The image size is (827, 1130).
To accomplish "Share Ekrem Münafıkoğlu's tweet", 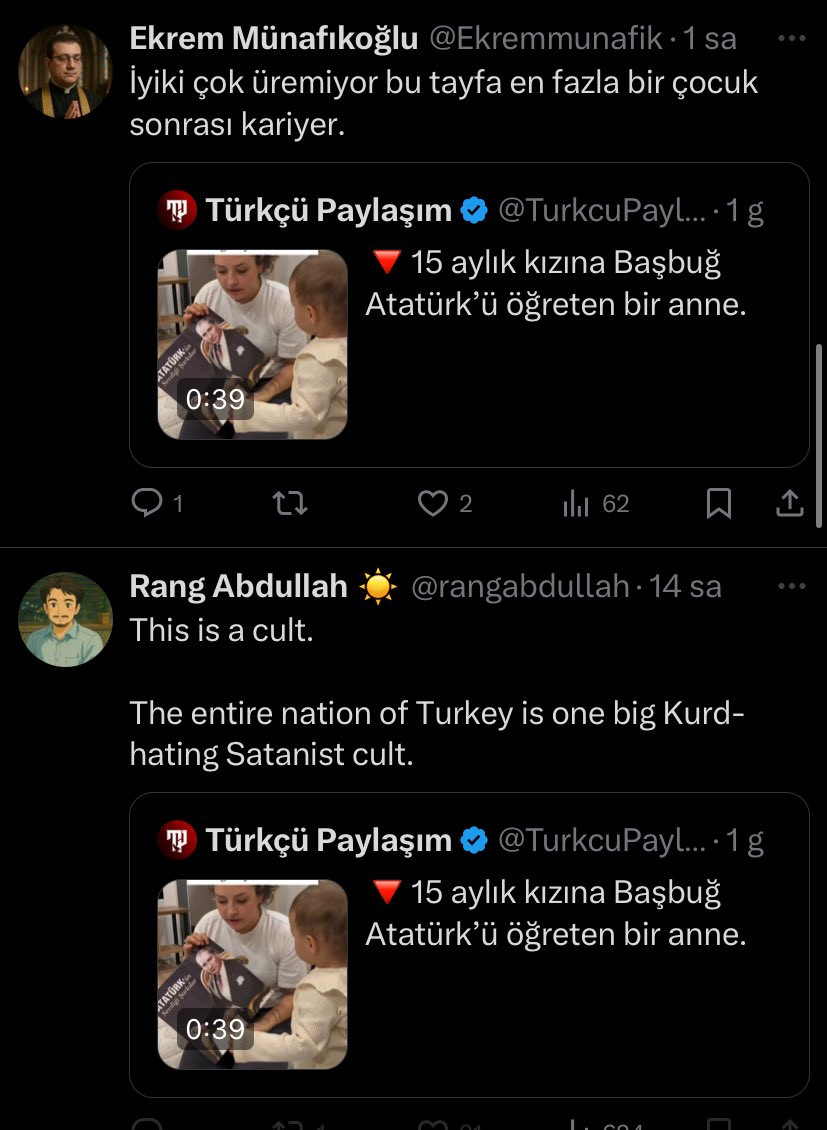I will (x=790, y=504).
